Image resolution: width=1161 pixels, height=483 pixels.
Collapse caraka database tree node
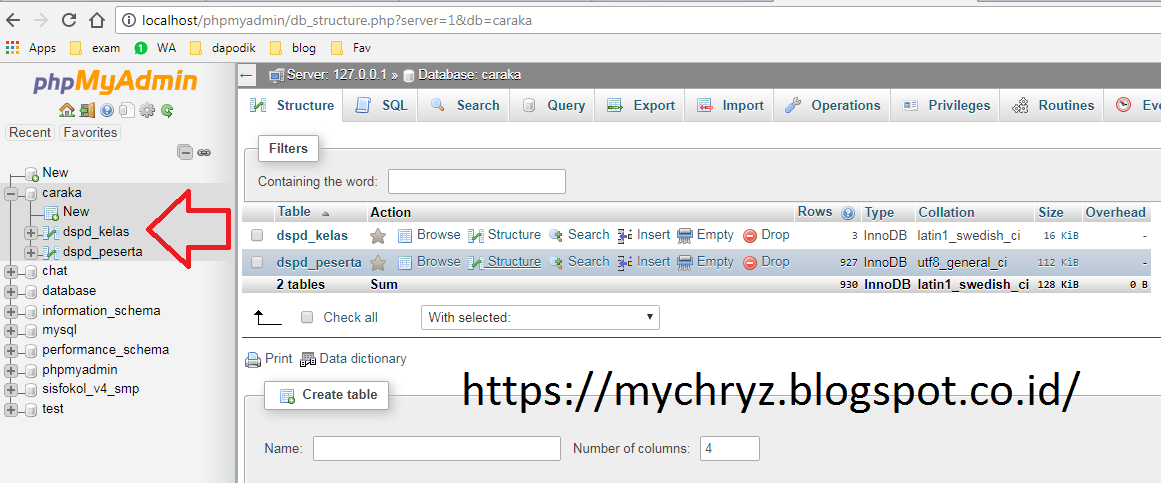point(11,193)
